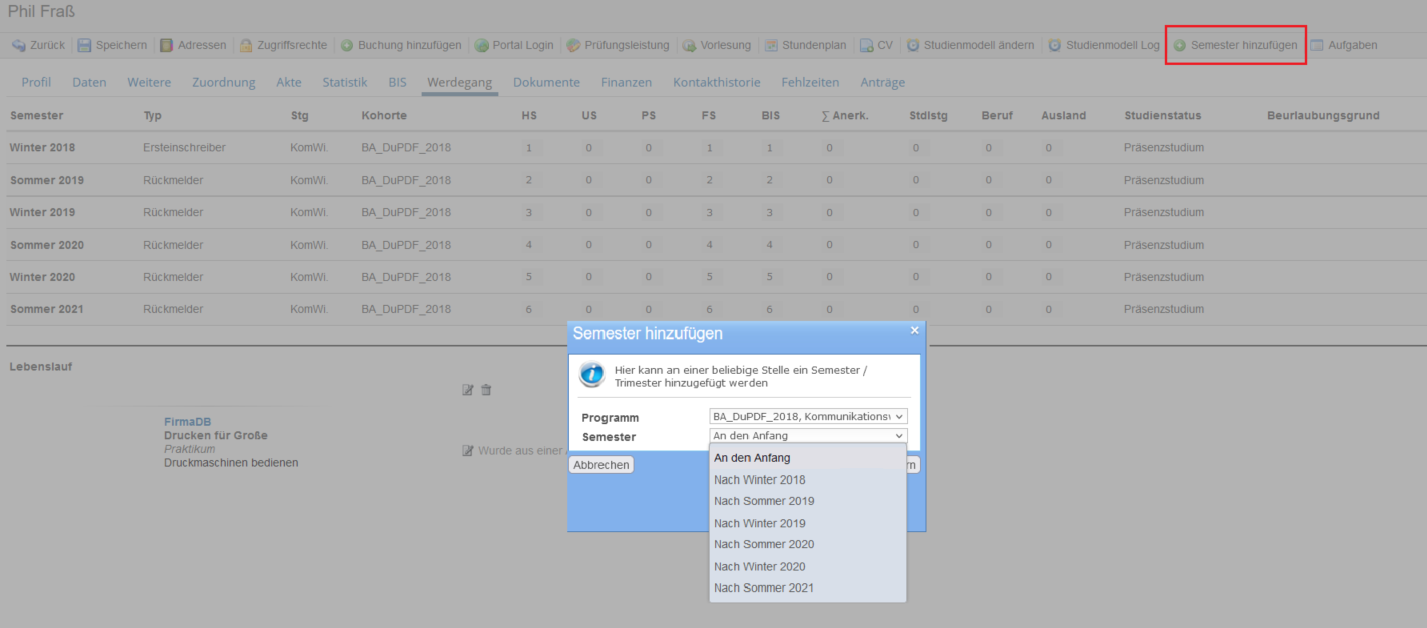This screenshot has height=628, width=1427.
Task: Open the Kontakthistorie tab
Action: point(717,82)
